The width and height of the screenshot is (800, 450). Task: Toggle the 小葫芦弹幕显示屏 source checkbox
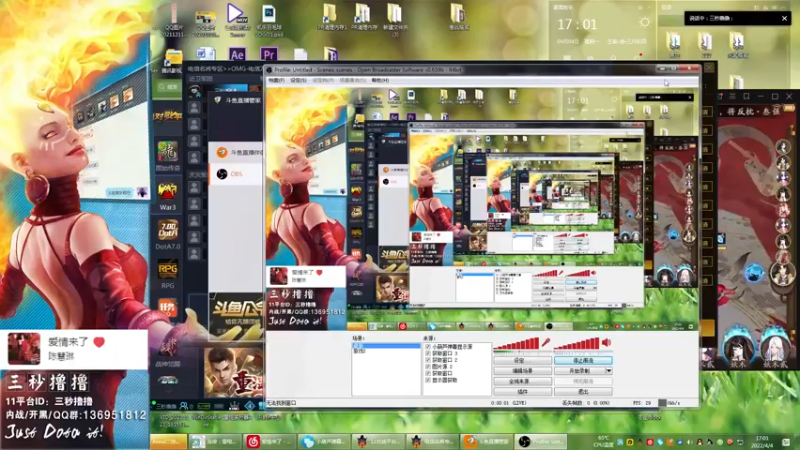coord(428,346)
